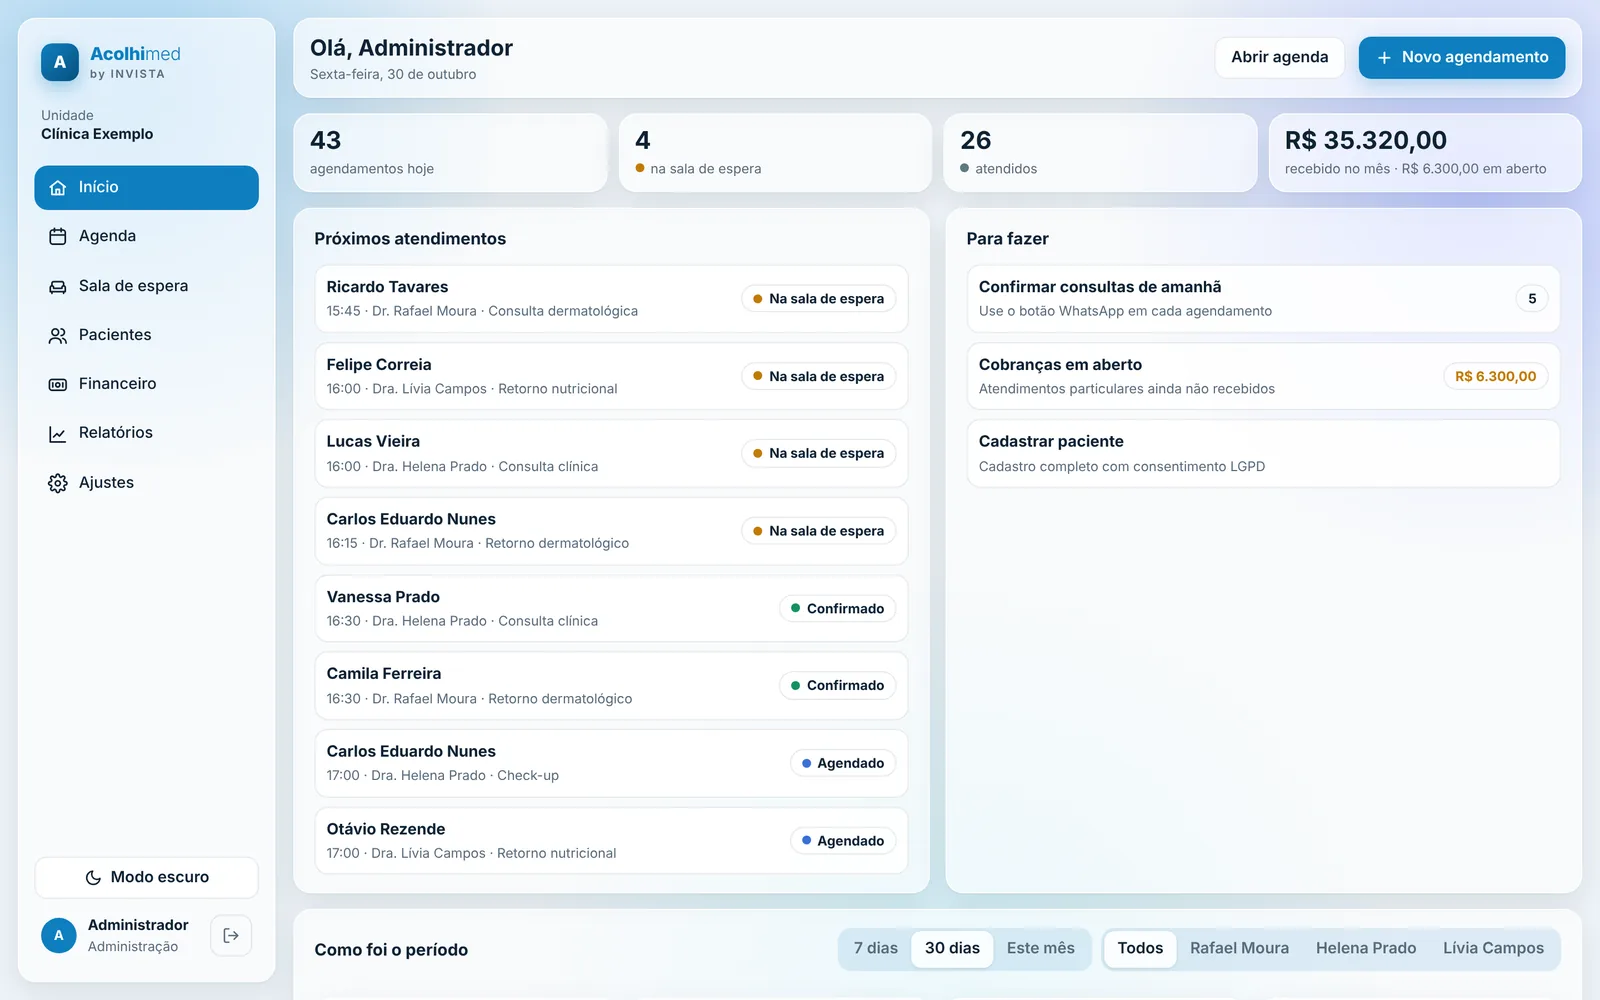Open Confirmar consultas de amanhã task
Viewport: 1600px width, 1000px height.
1263,299
